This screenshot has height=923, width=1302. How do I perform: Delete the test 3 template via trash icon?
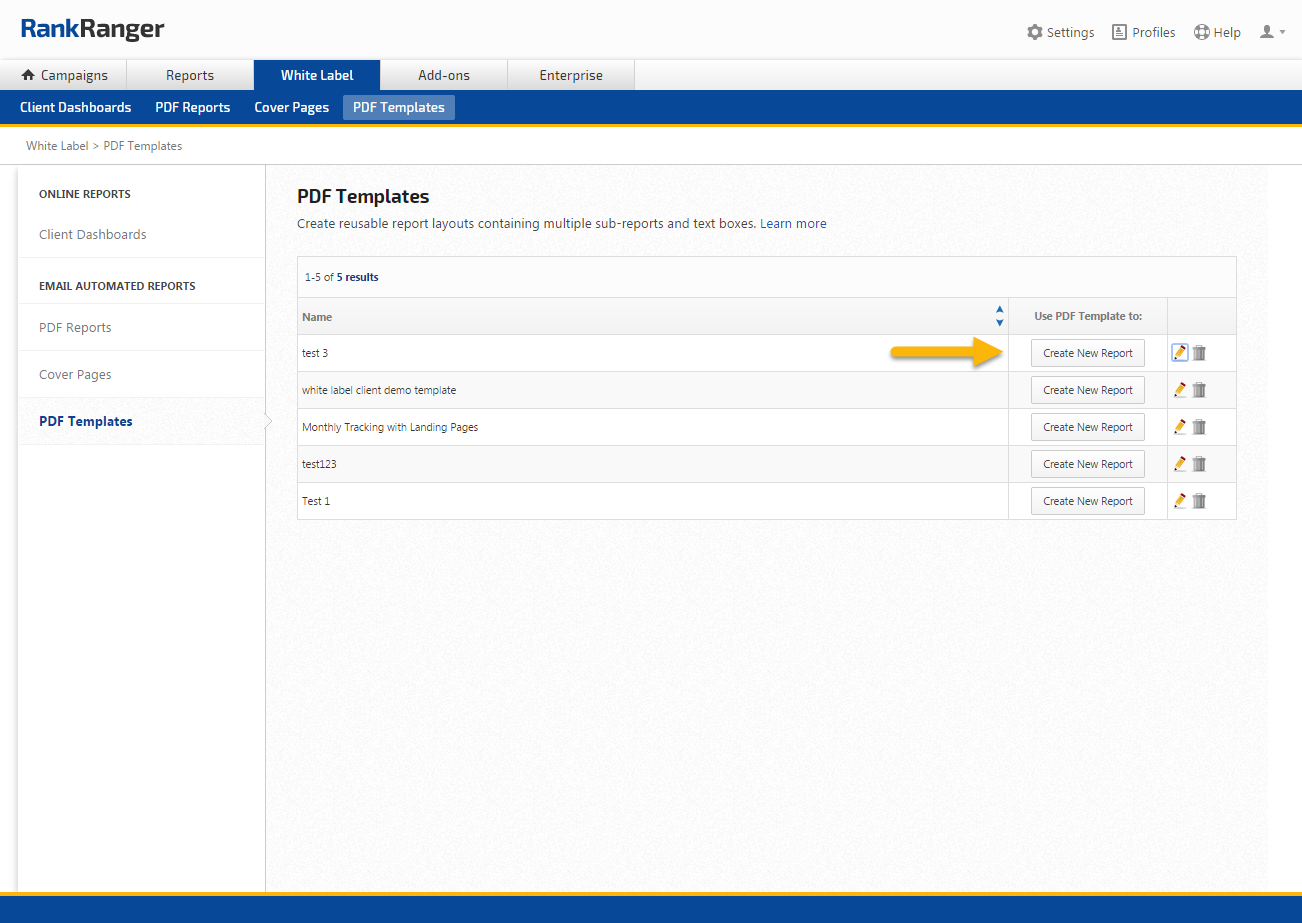pyautogui.click(x=1199, y=353)
